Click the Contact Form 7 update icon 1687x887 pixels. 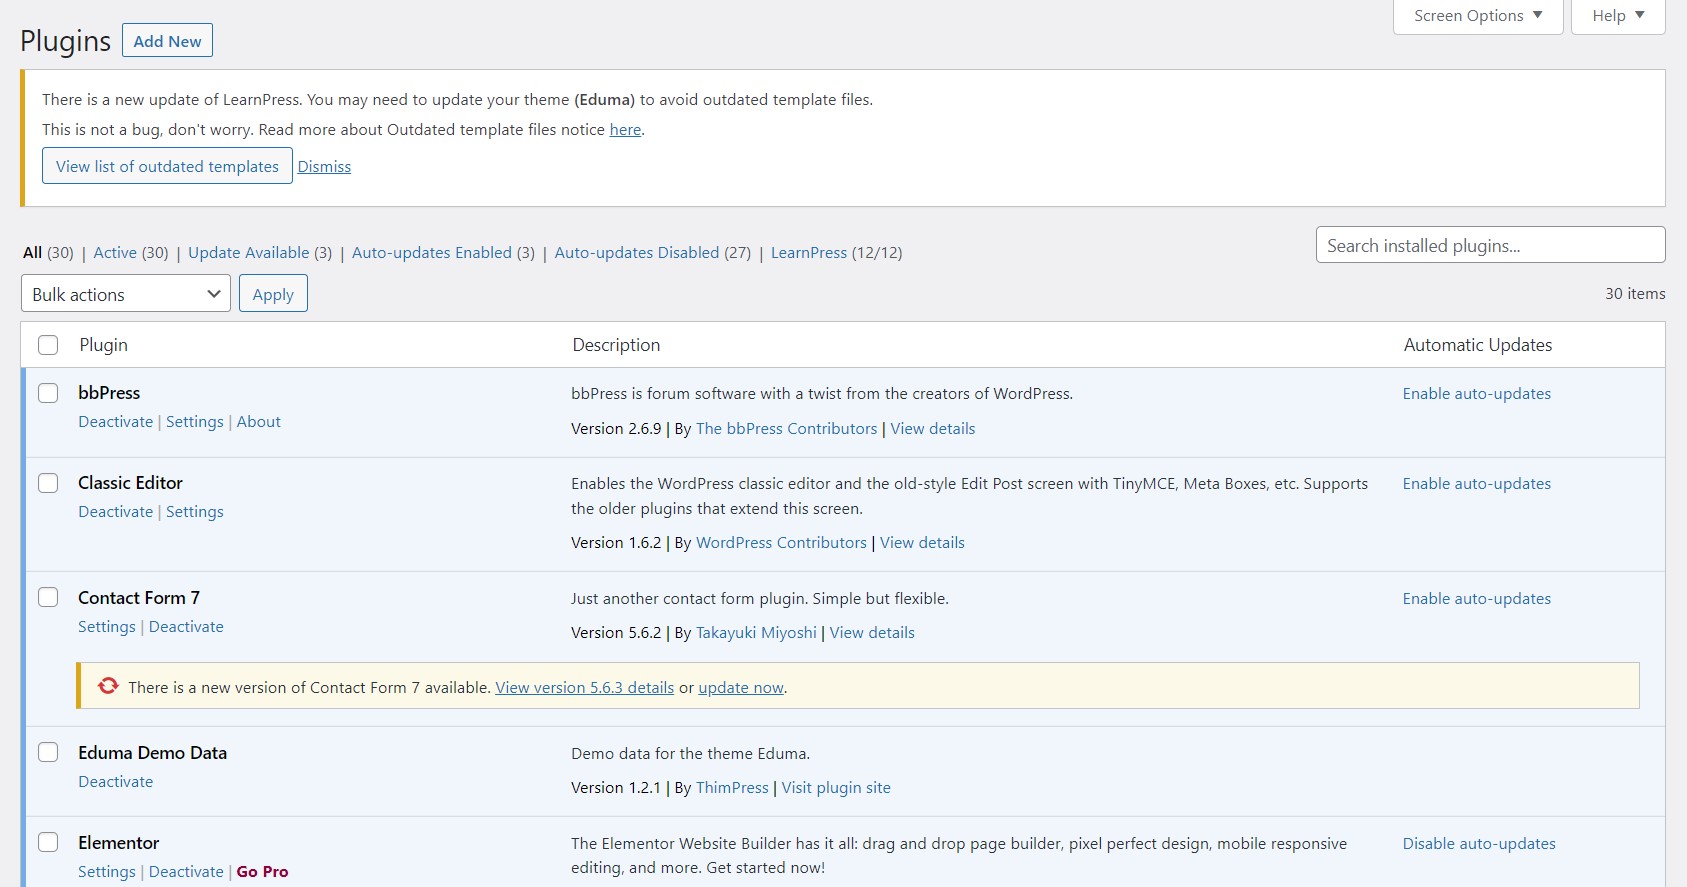108,686
